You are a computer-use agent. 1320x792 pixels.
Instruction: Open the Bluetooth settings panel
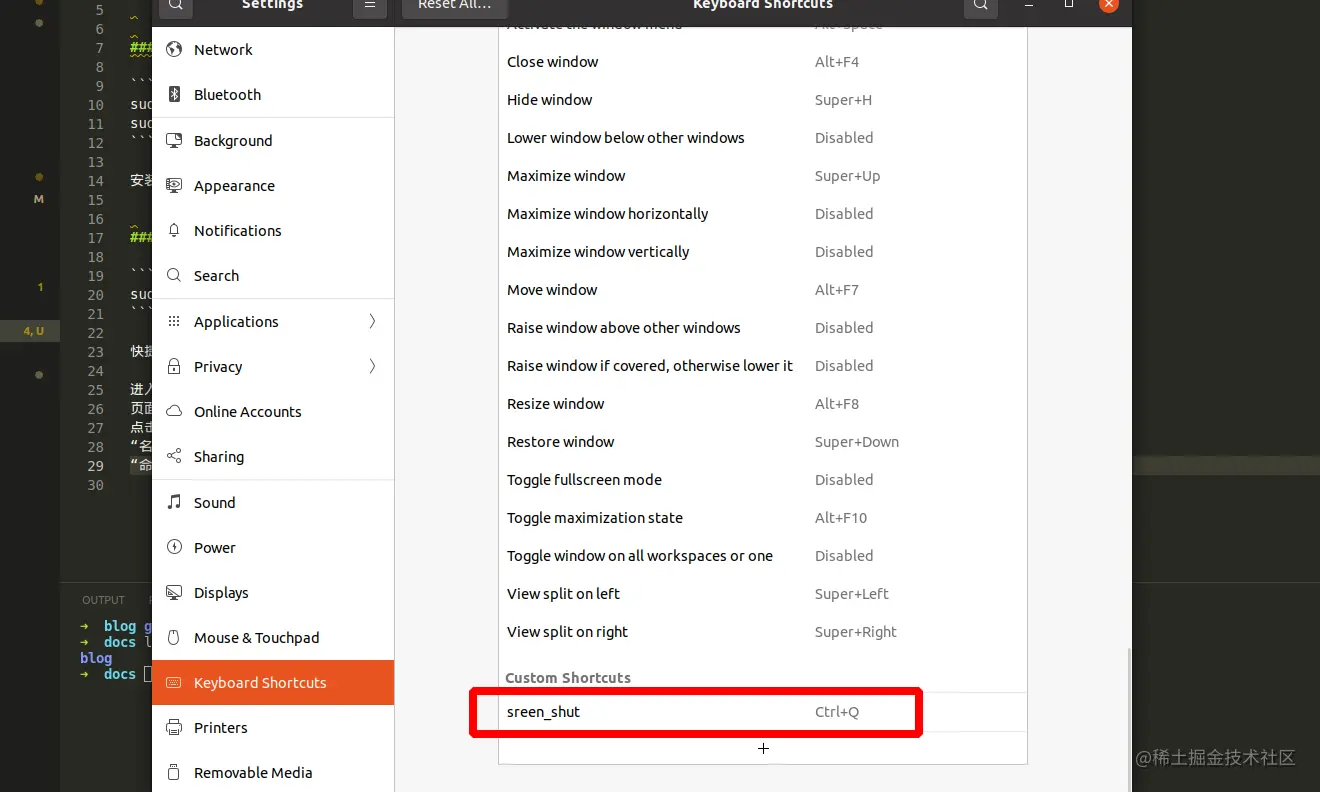point(273,95)
